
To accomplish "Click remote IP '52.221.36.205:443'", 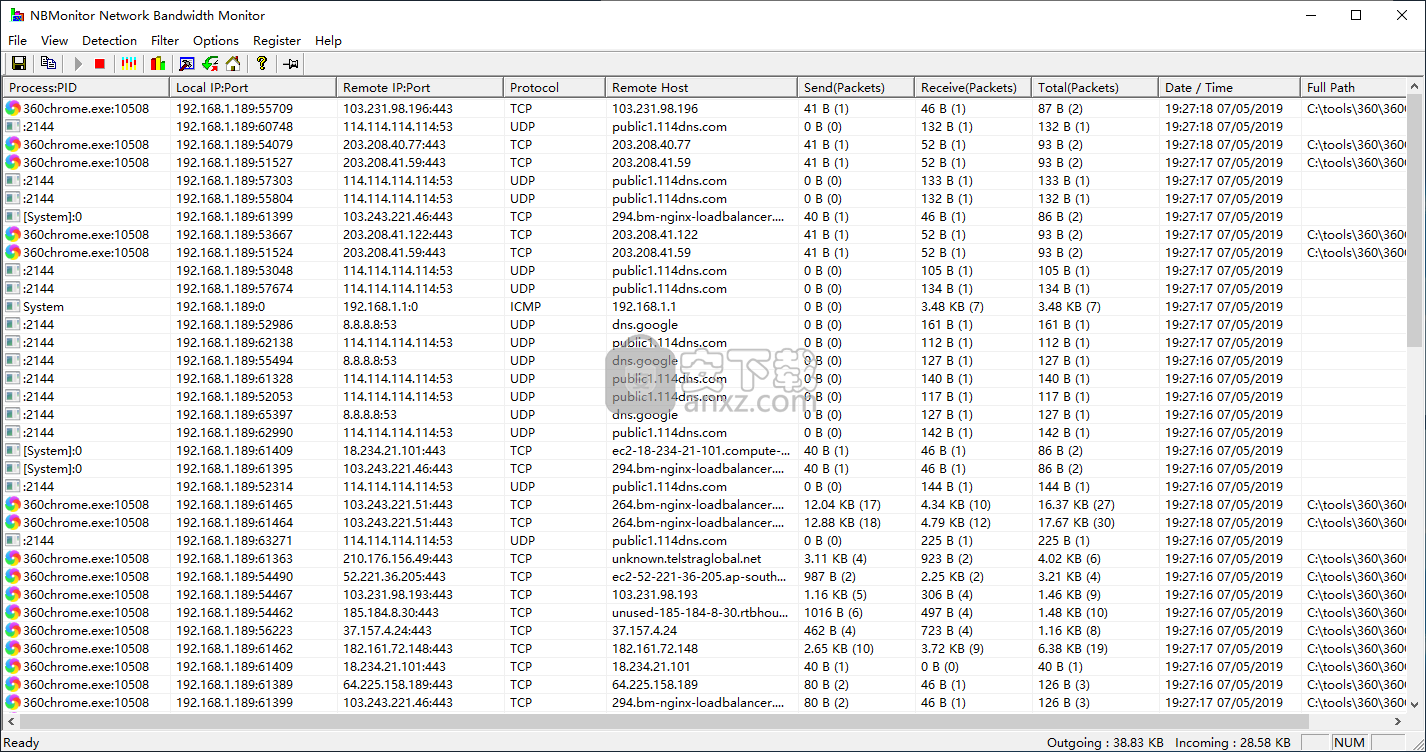I will [x=394, y=577].
